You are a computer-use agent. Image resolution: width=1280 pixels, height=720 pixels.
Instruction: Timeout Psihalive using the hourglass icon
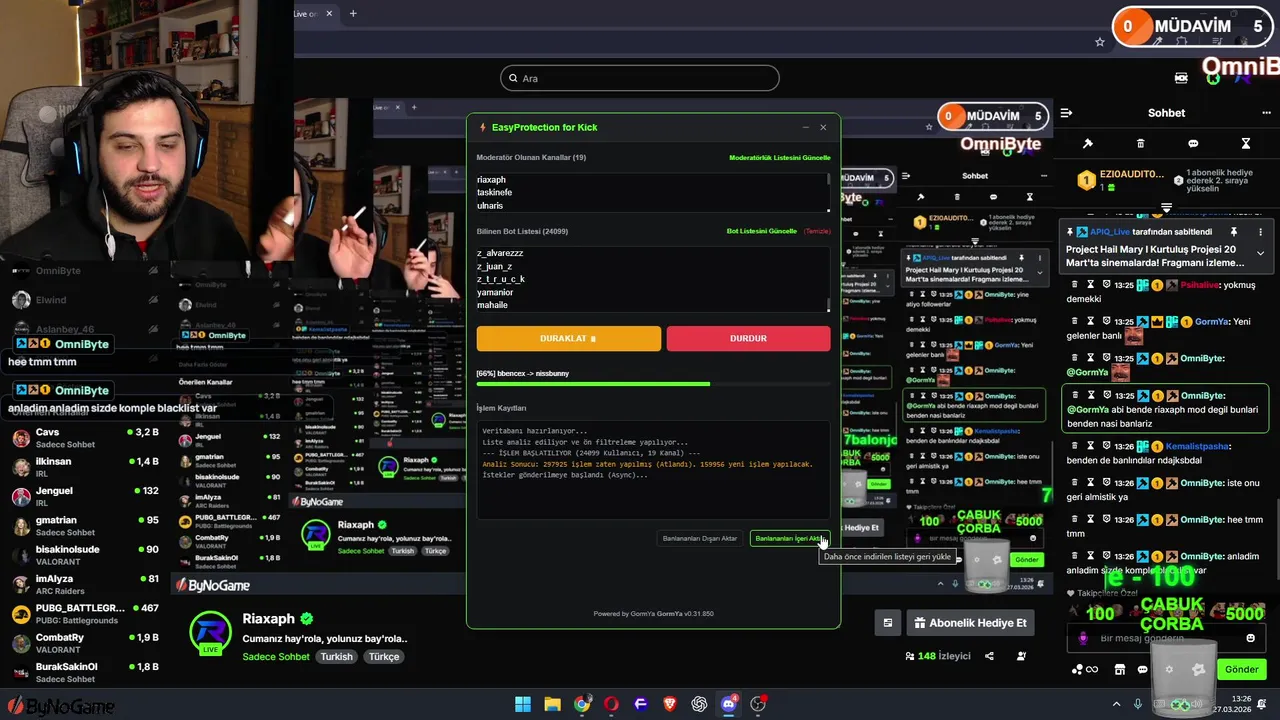click(1091, 284)
